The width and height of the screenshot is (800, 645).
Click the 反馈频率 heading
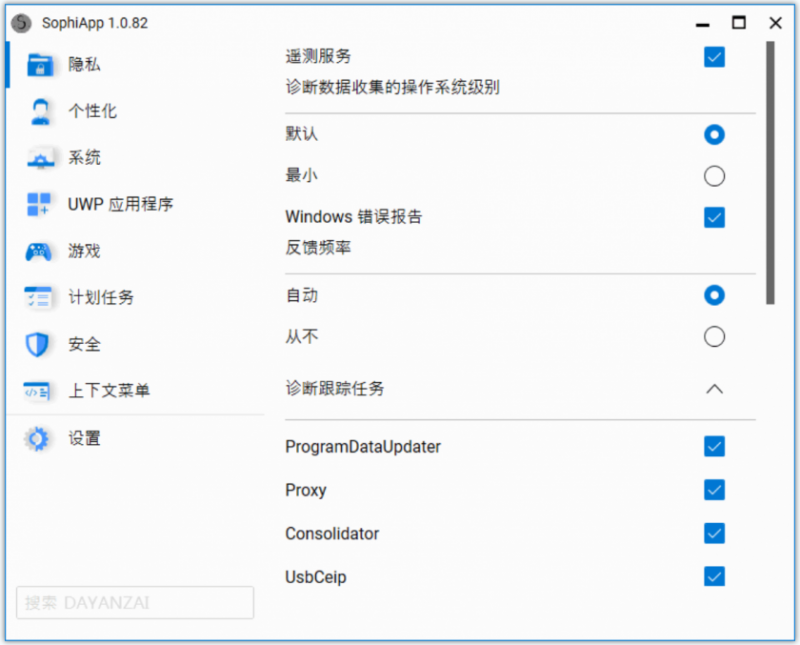click(x=318, y=247)
